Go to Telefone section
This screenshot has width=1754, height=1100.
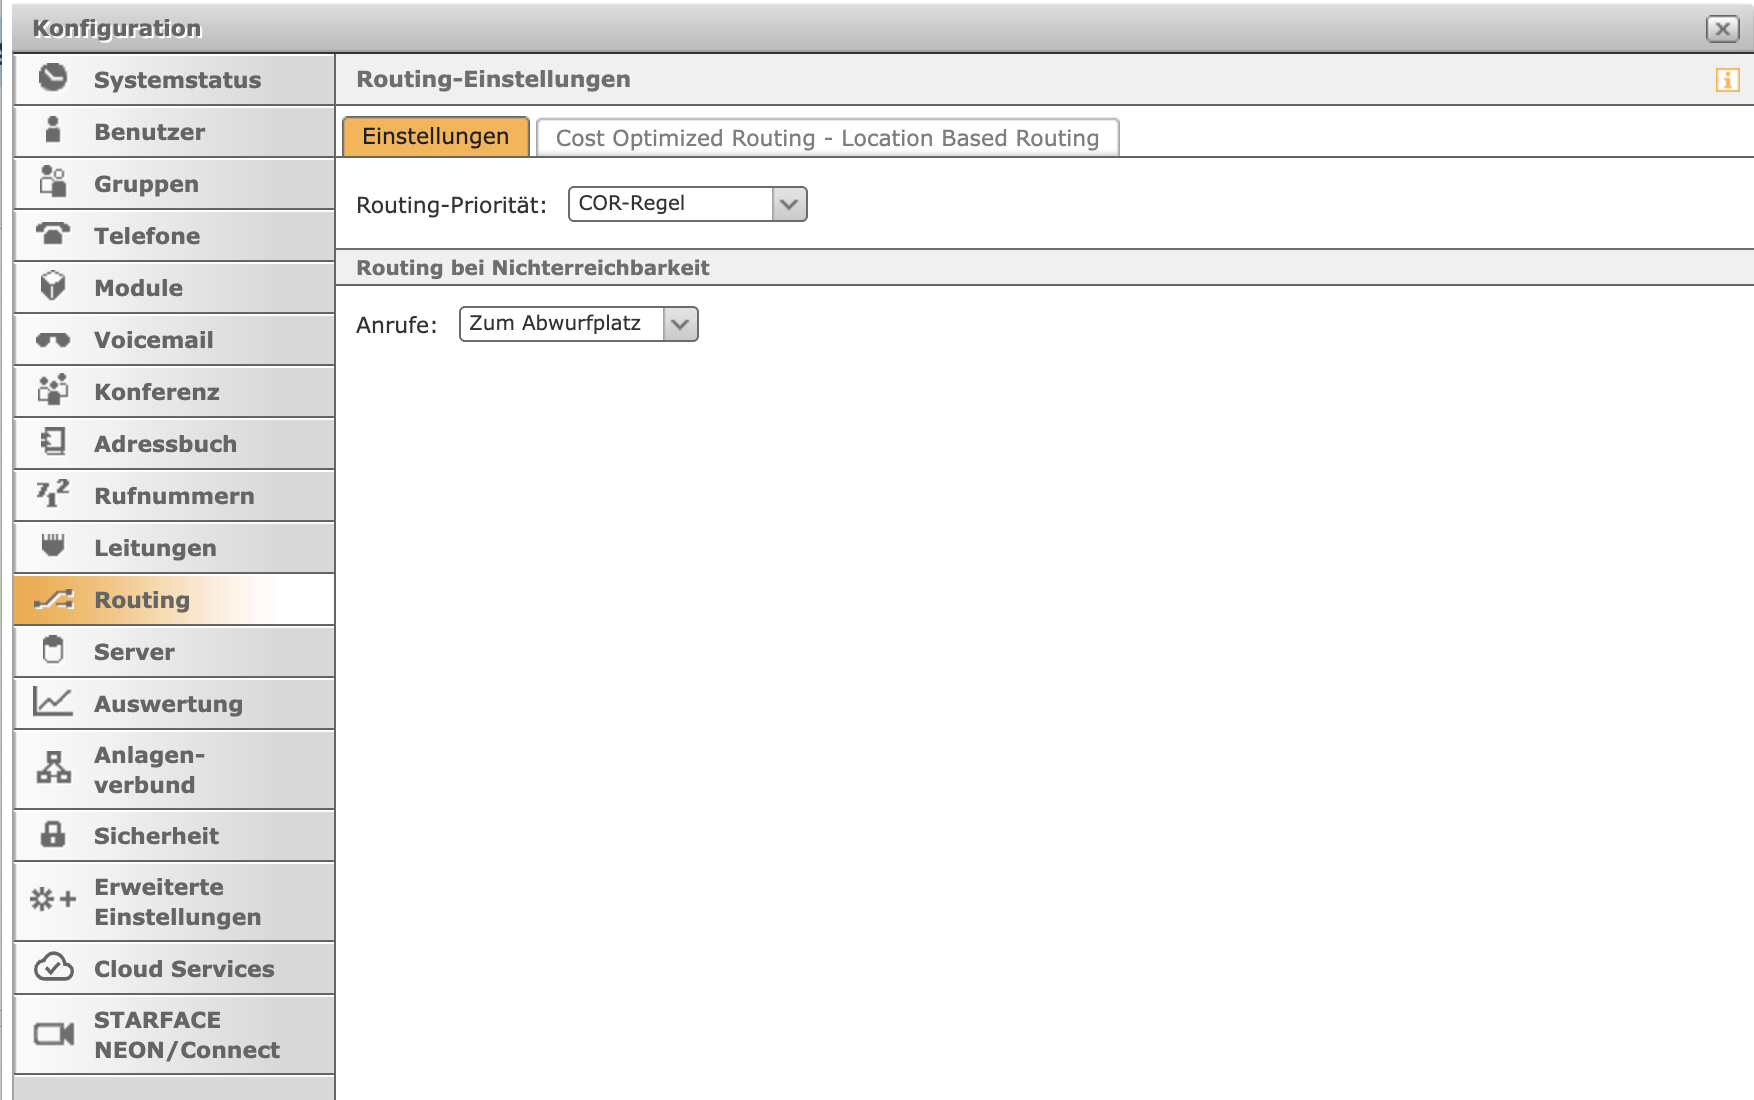(x=175, y=235)
